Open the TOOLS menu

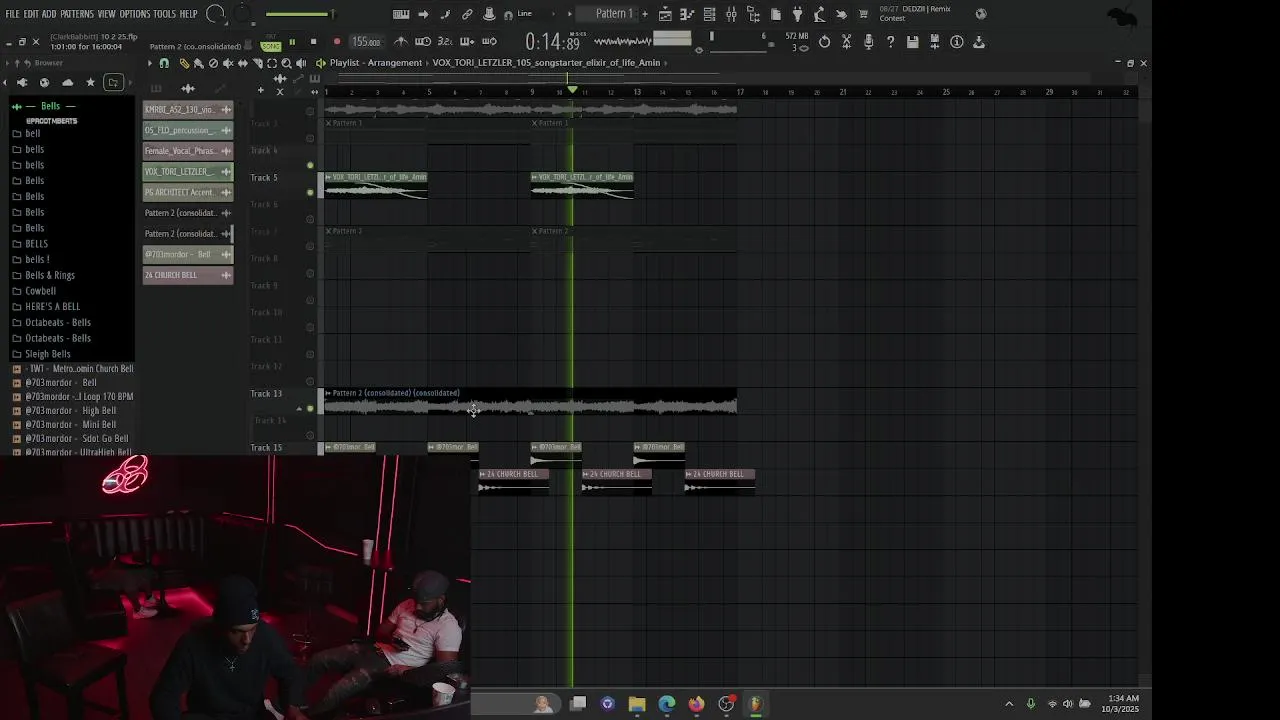coord(164,14)
